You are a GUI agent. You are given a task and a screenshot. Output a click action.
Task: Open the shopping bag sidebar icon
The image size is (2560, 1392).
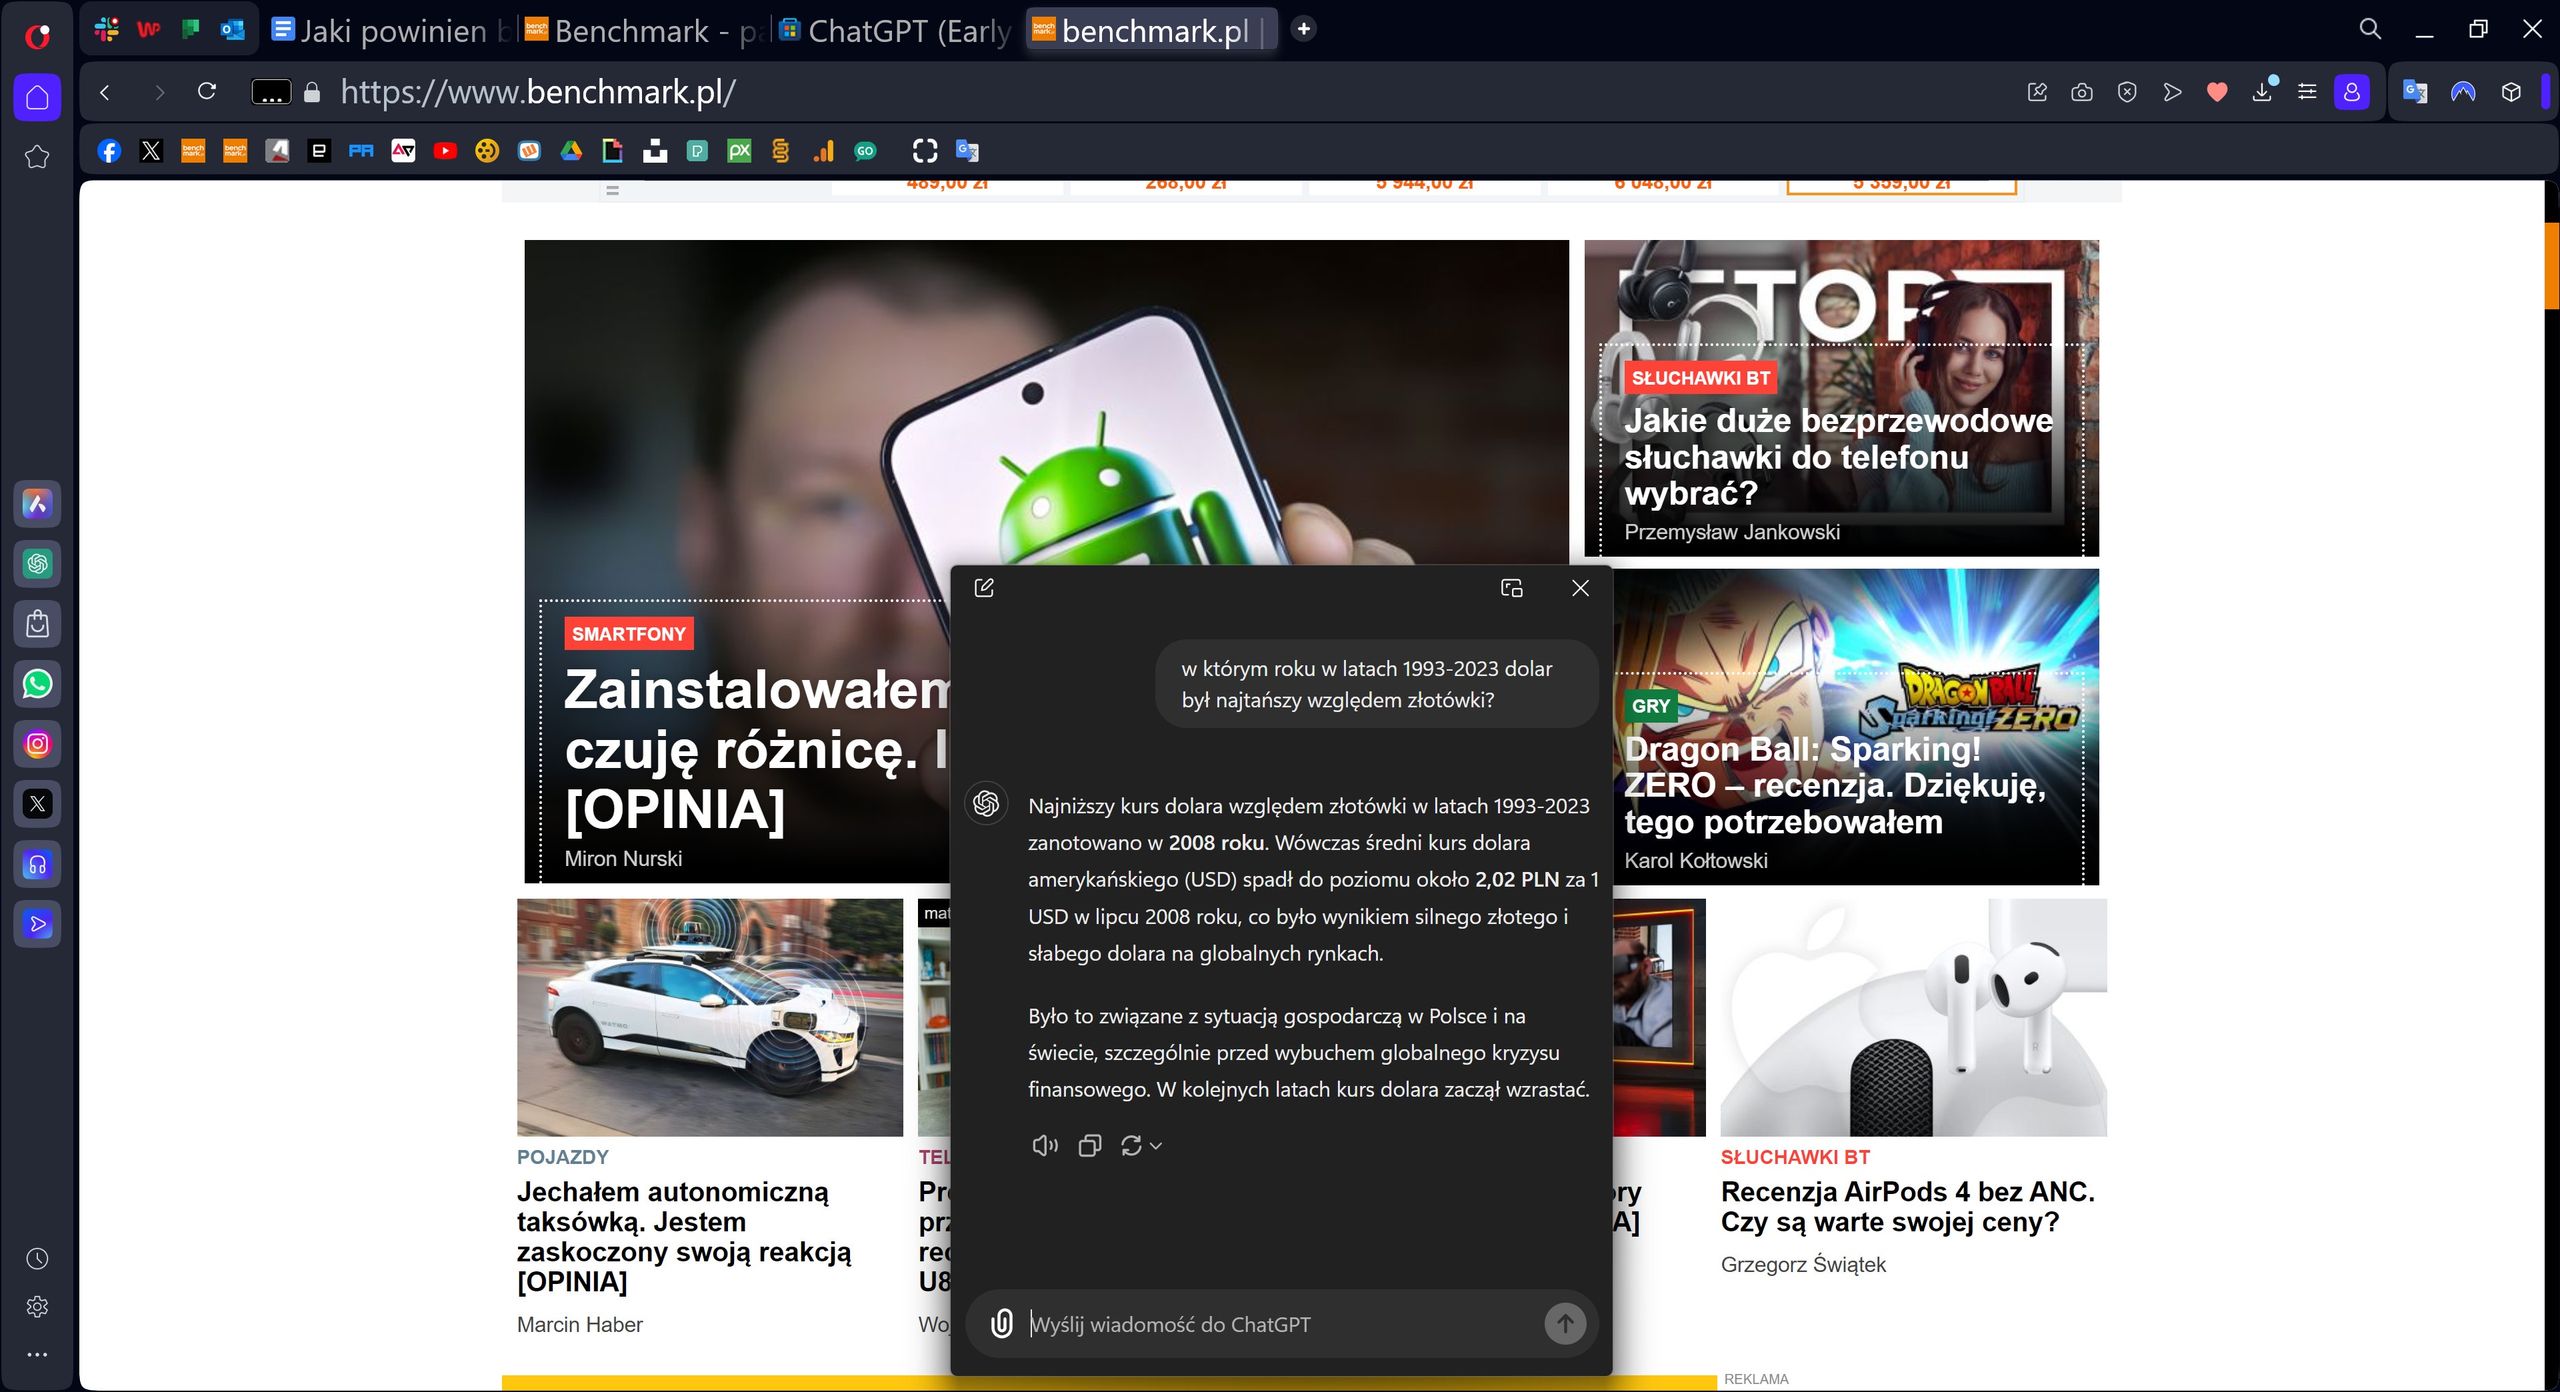[37, 624]
